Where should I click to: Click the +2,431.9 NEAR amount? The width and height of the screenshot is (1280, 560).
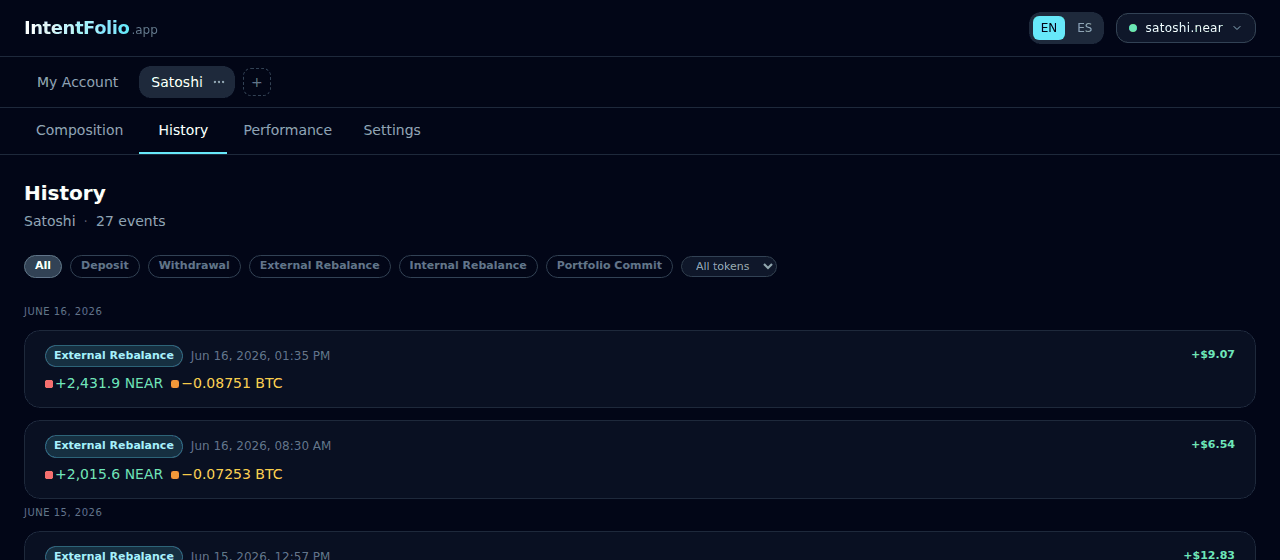(x=109, y=383)
